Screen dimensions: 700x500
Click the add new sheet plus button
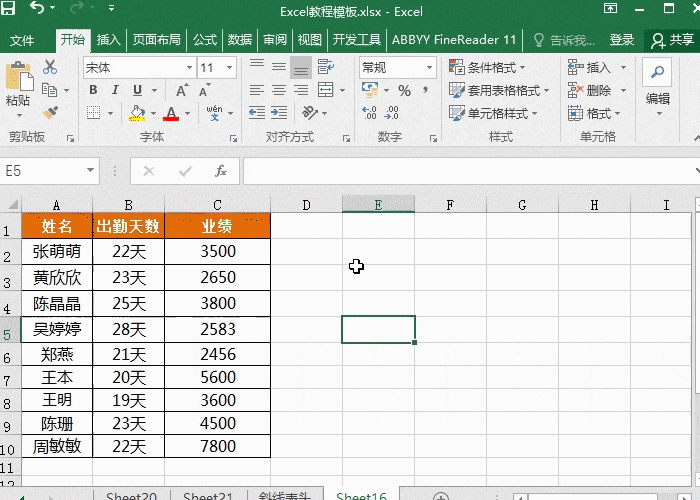tap(441, 496)
